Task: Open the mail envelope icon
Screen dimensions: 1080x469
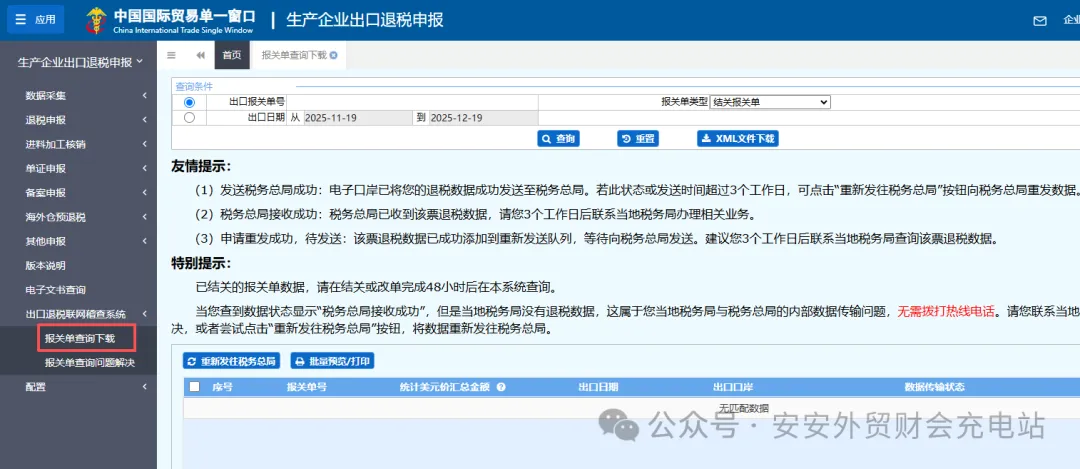Action: 1040,21
